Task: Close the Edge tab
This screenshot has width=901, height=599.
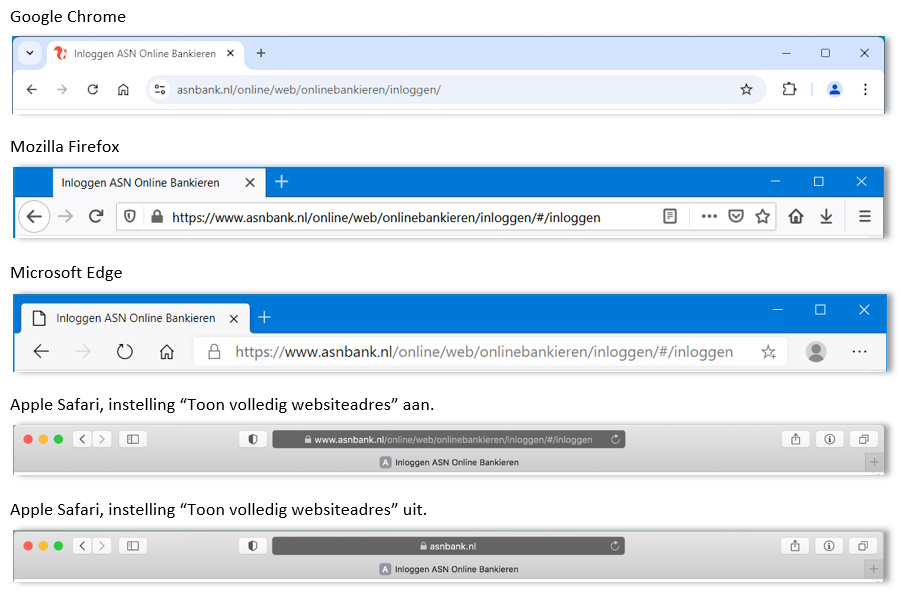Action: tap(234, 318)
